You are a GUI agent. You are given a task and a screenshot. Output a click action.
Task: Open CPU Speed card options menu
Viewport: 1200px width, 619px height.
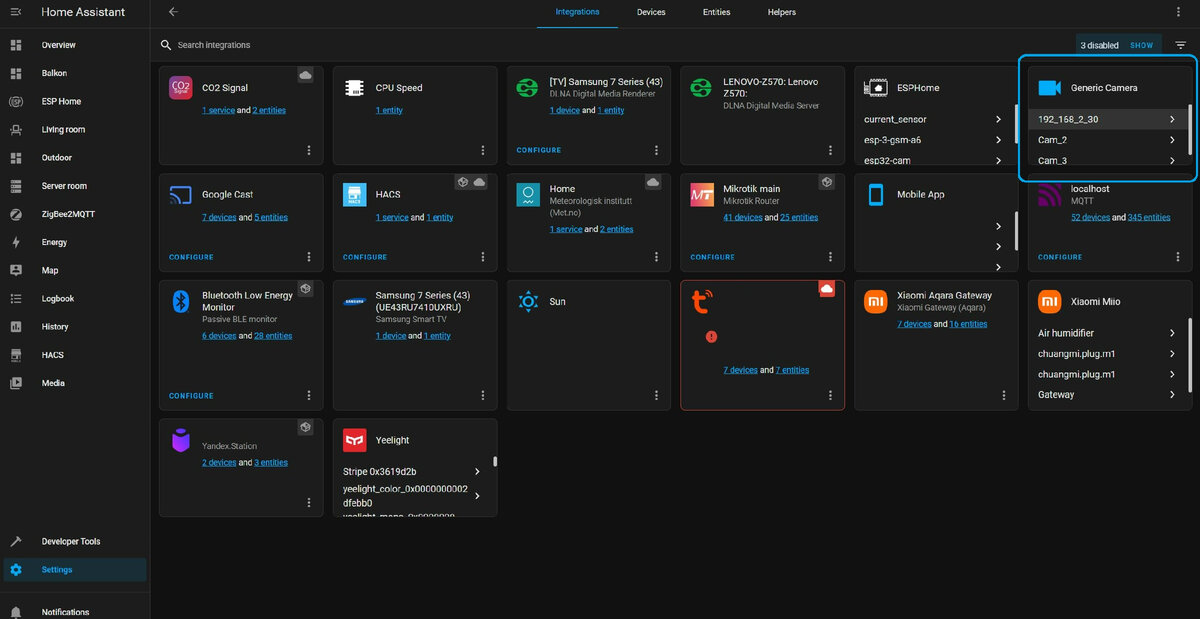pyautogui.click(x=482, y=150)
